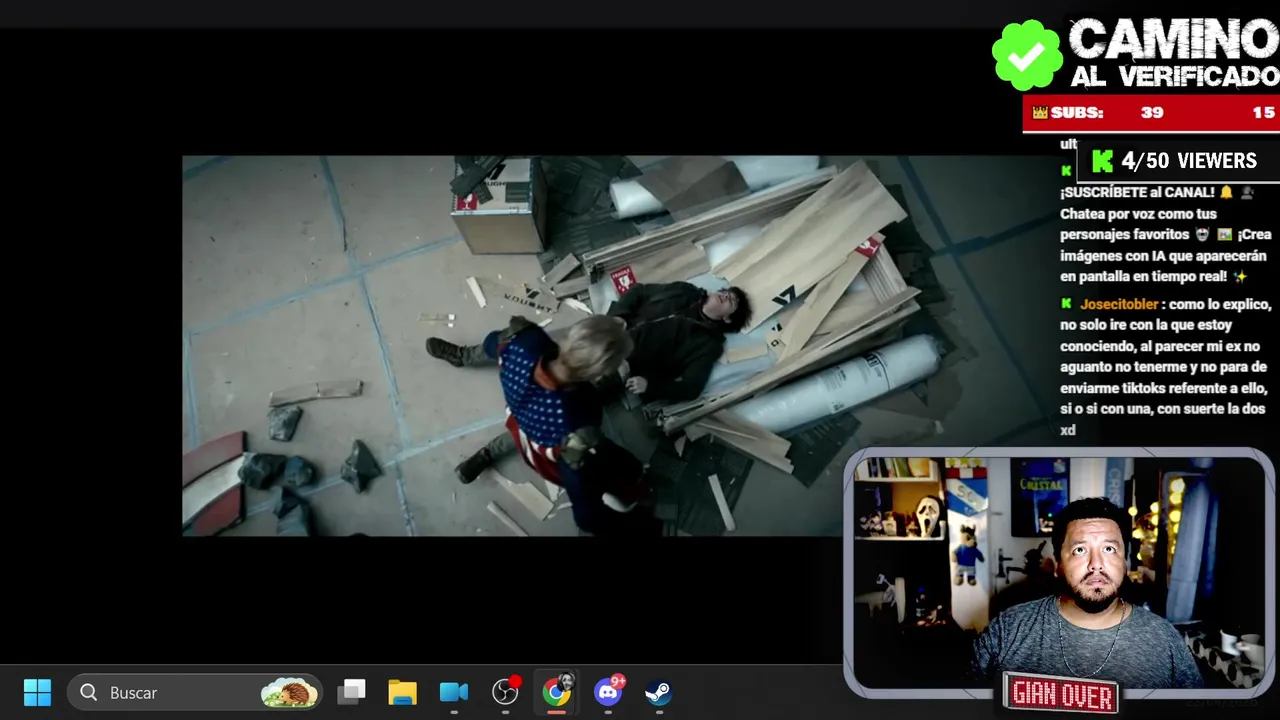Click the green verified checkmark badge
Screen dimensions: 1280x720
tap(1027, 55)
